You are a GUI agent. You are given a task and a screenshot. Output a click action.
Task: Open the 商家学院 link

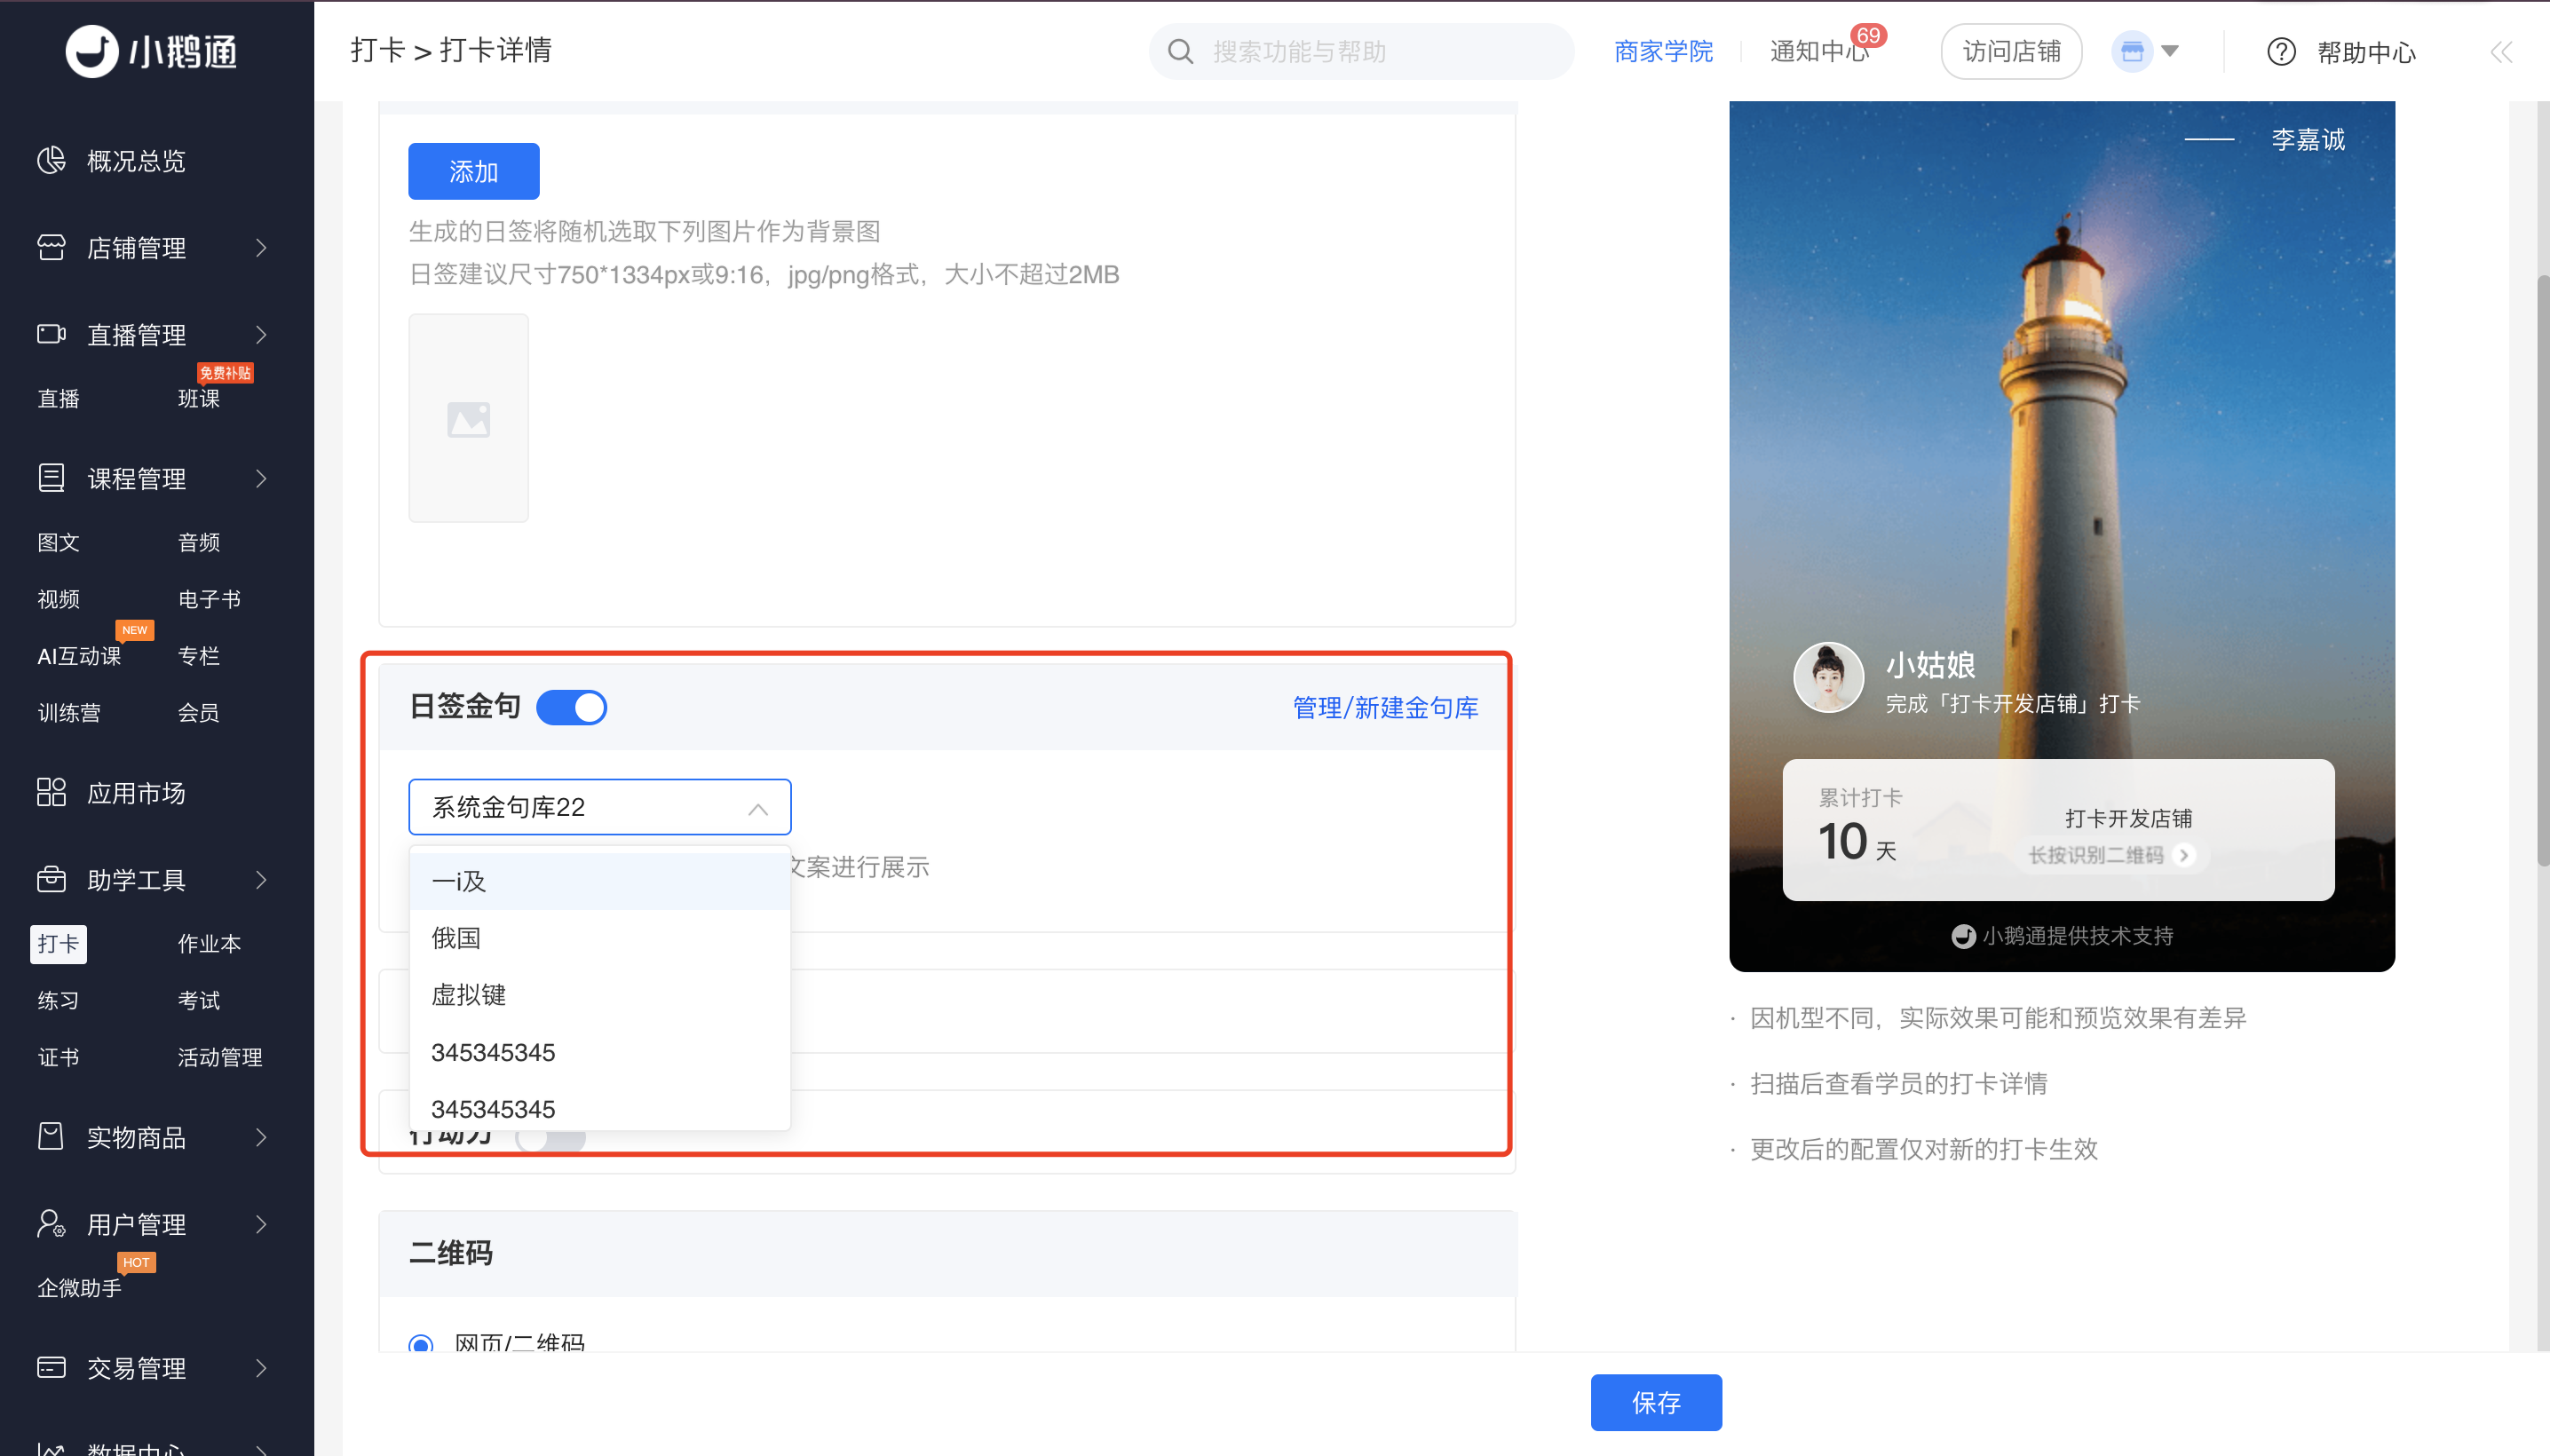point(1664,51)
